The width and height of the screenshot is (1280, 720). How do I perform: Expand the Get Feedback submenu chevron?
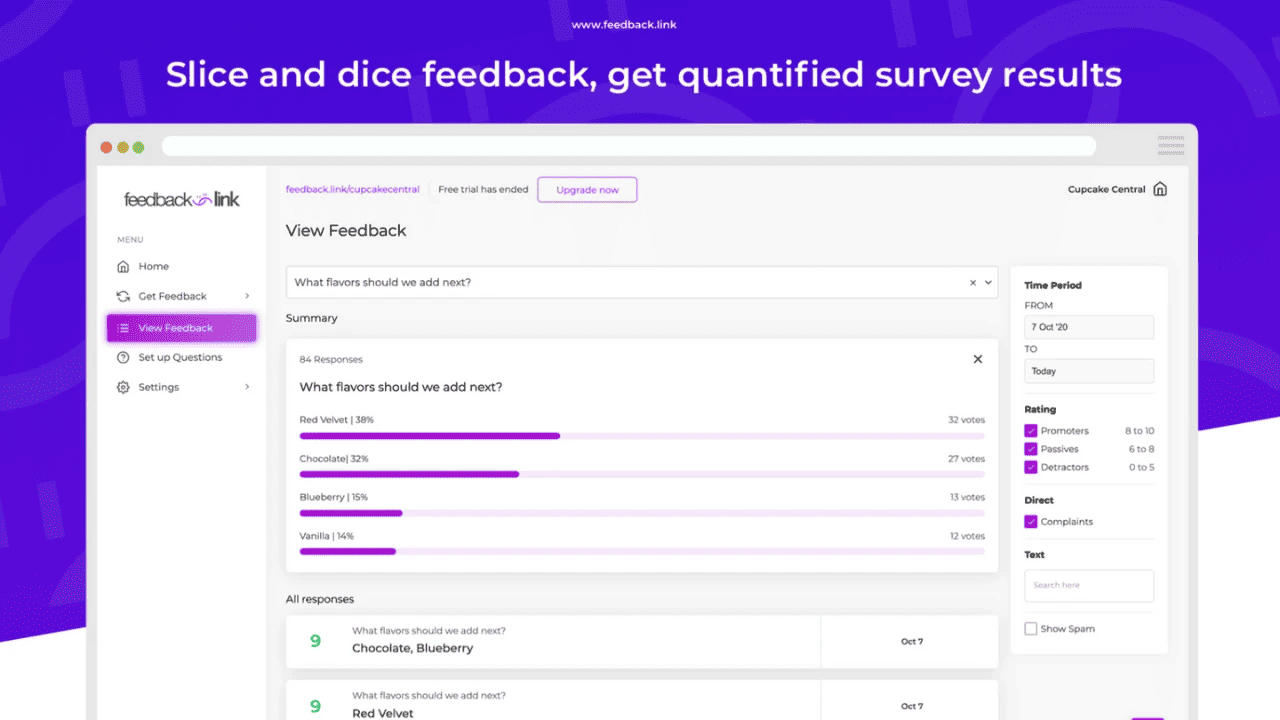(x=247, y=296)
